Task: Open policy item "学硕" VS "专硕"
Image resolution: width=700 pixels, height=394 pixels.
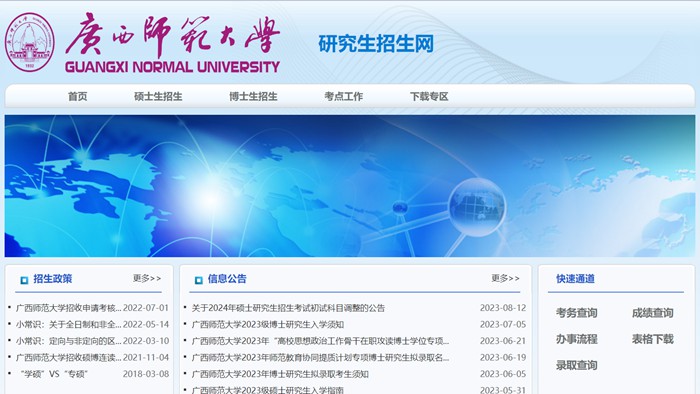Action: point(54,374)
